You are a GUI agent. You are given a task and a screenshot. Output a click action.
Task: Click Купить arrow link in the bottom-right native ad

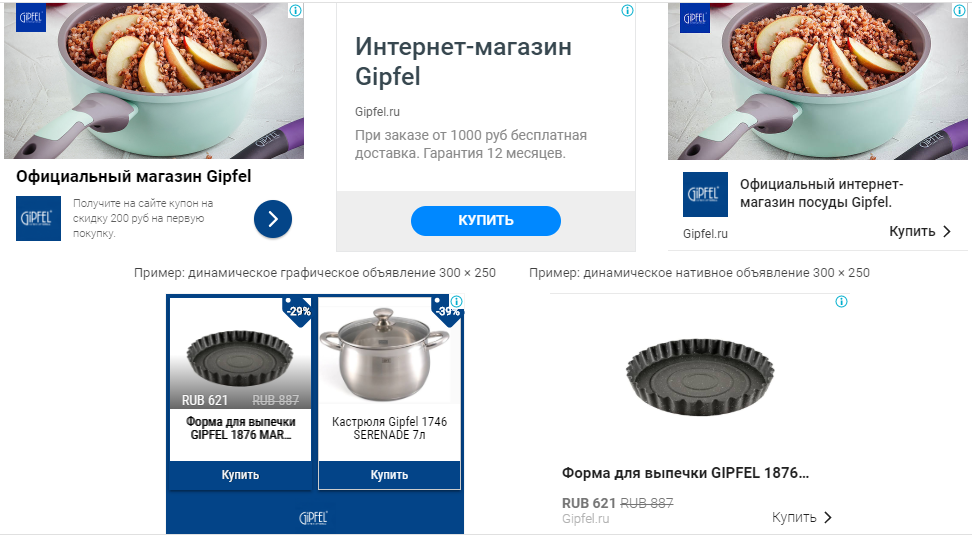(x=802, y=517)
